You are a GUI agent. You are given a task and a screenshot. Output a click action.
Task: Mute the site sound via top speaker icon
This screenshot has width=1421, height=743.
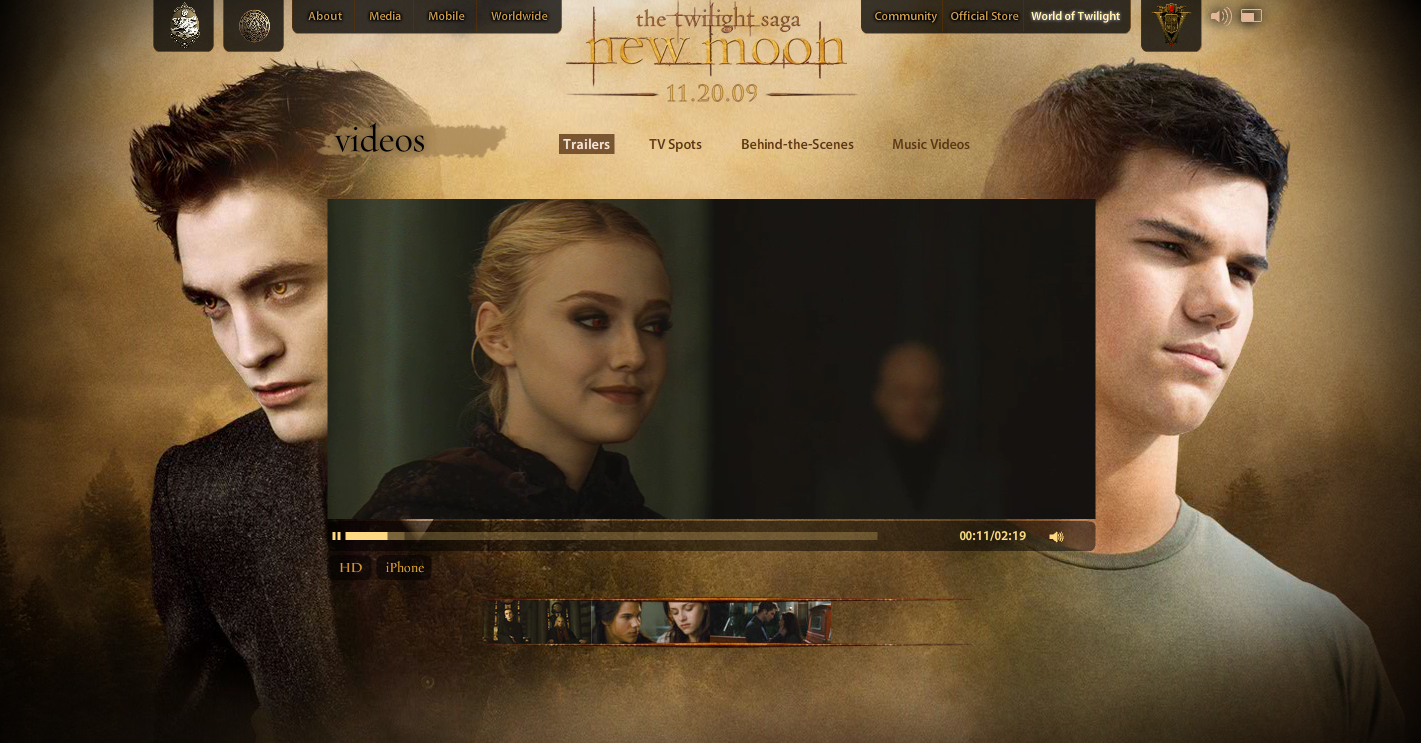pyautogui.click(x=1220, y=16)
